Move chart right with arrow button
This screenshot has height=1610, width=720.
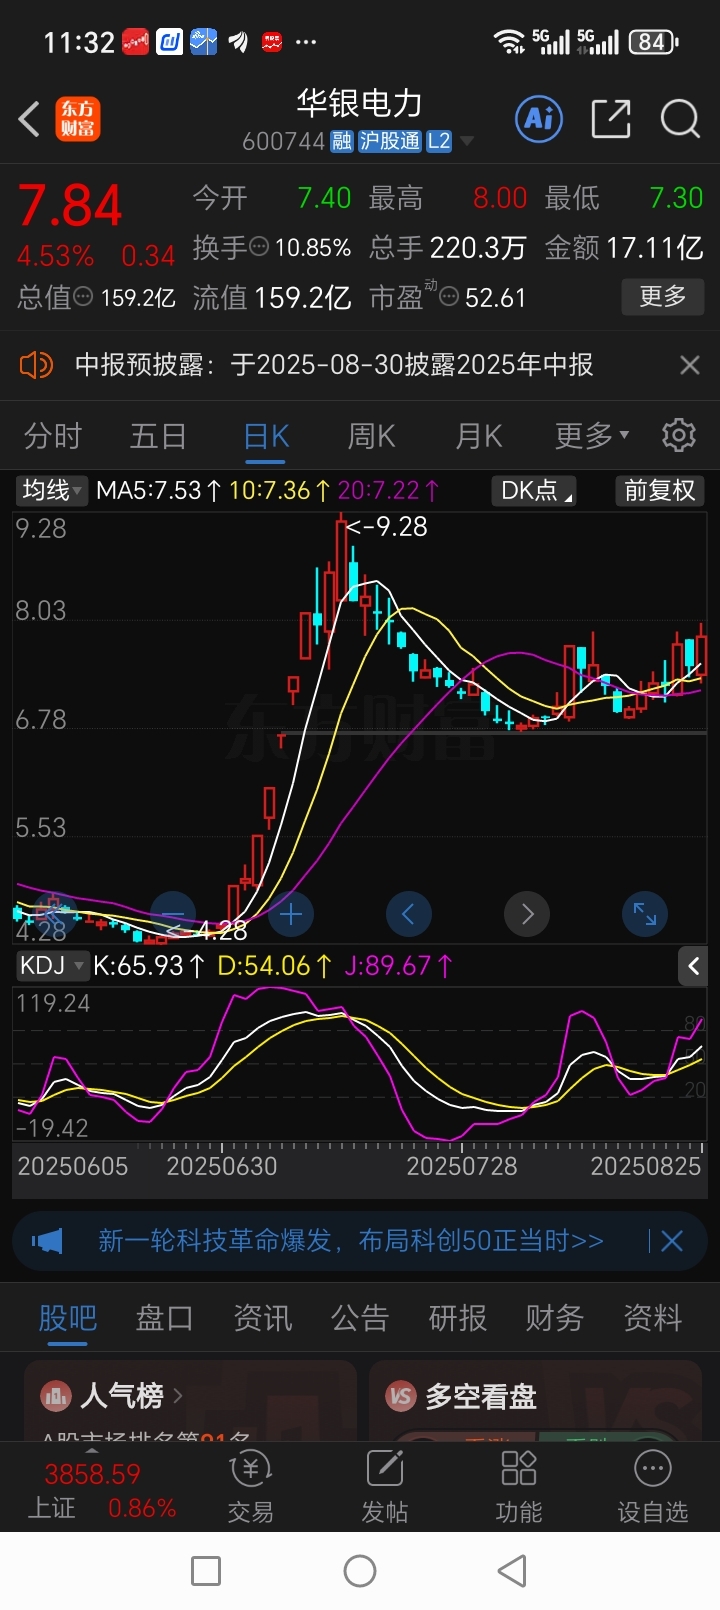pyautogui.click(x=527, y=914)
